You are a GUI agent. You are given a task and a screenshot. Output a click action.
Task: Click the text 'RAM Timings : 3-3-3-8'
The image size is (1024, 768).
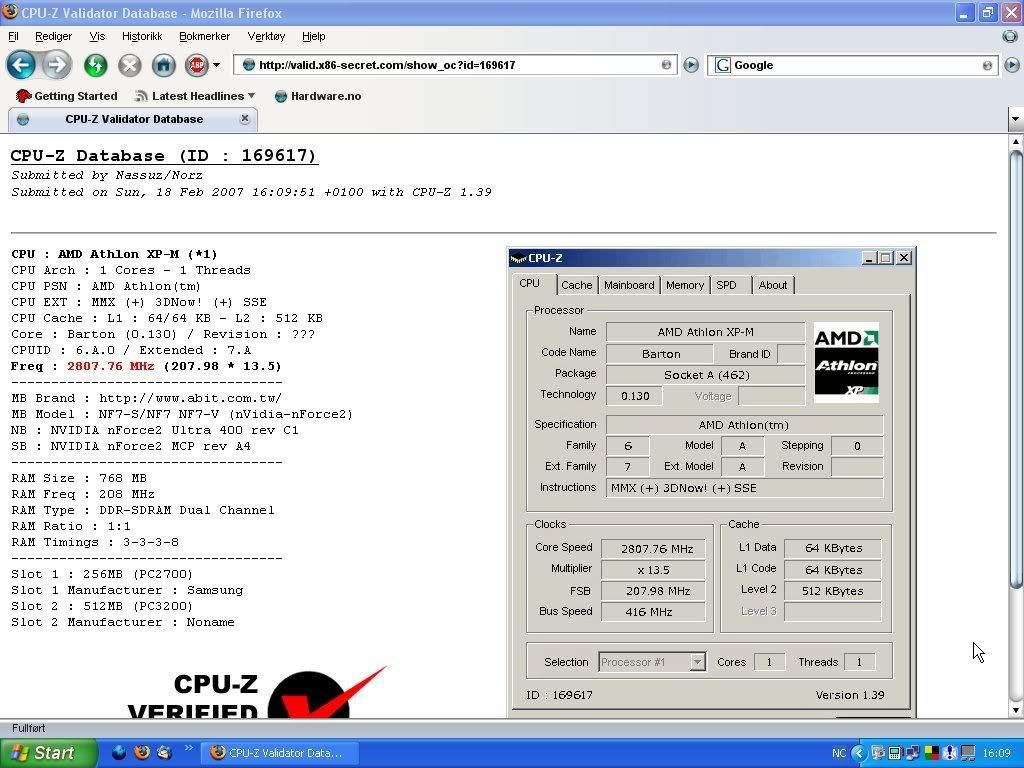click(x=95, y=542)
